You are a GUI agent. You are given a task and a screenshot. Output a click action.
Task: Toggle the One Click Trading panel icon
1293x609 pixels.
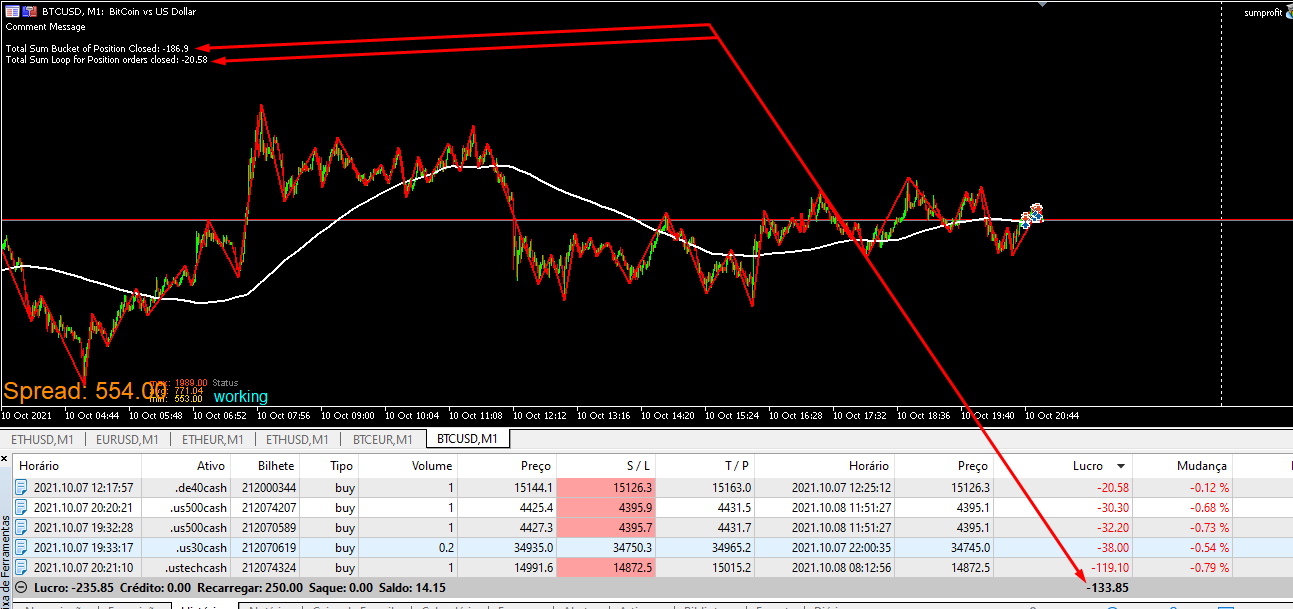[29, 12]
